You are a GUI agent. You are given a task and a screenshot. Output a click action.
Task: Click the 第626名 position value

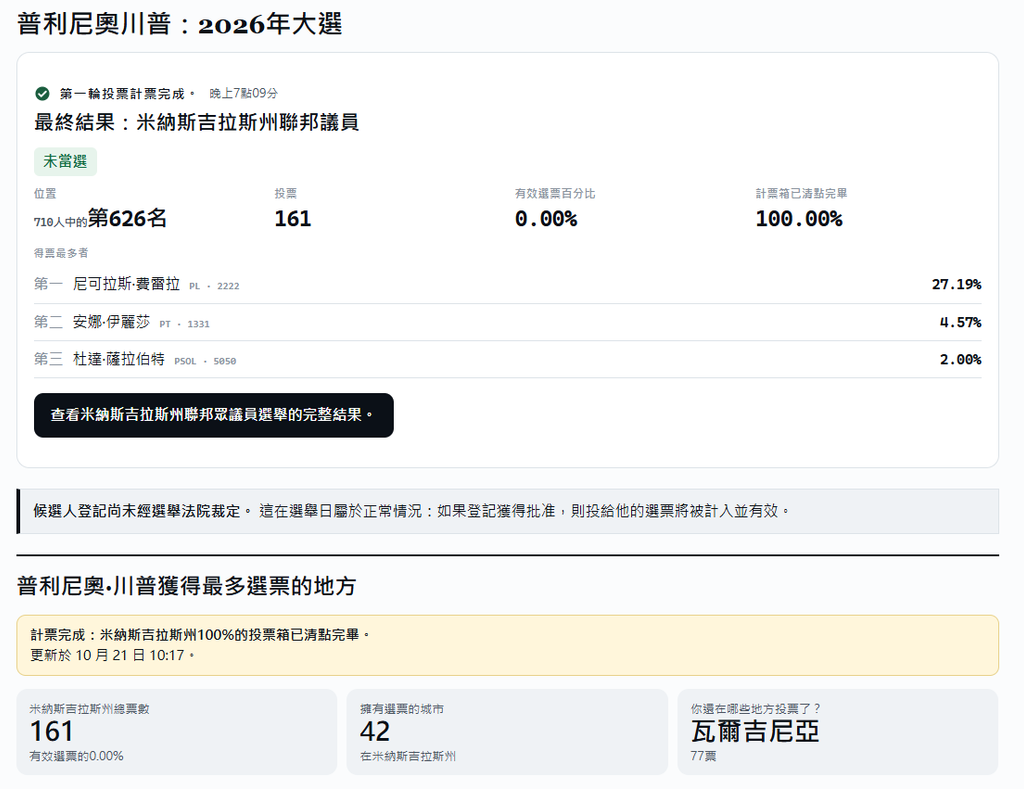[127, 218]
